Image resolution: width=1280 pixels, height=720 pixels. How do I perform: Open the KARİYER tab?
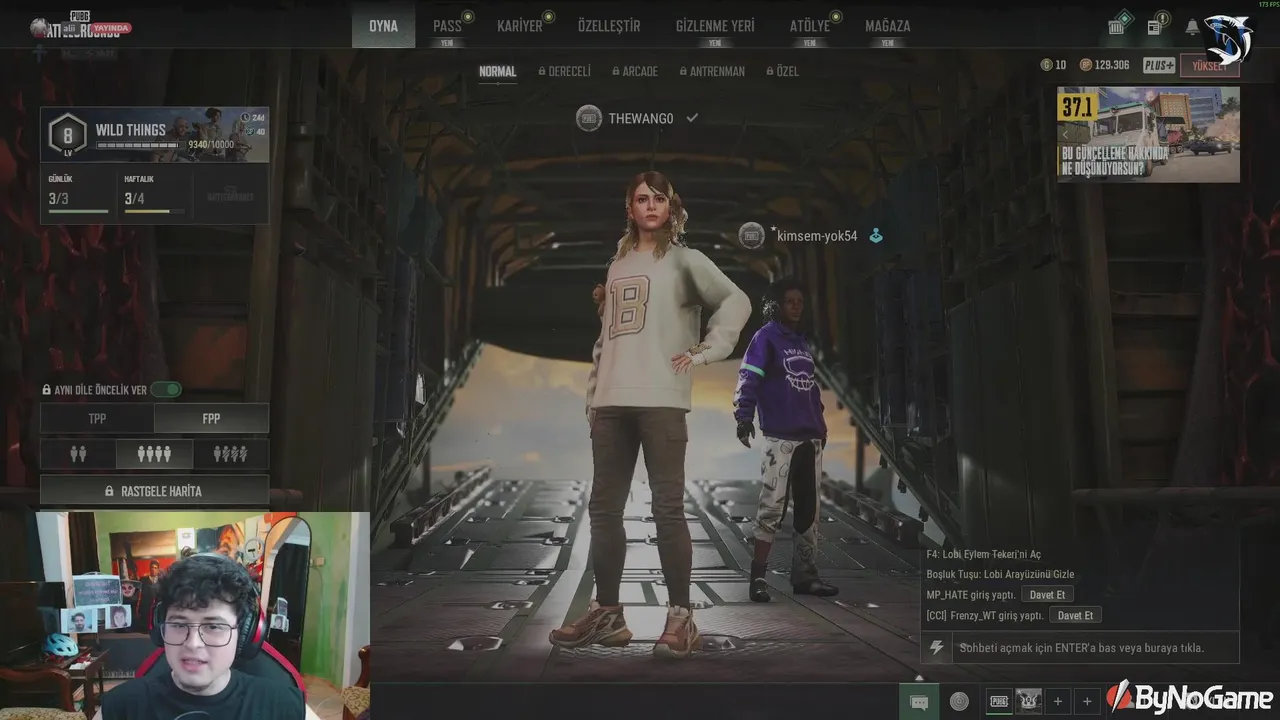click(520, 26)
